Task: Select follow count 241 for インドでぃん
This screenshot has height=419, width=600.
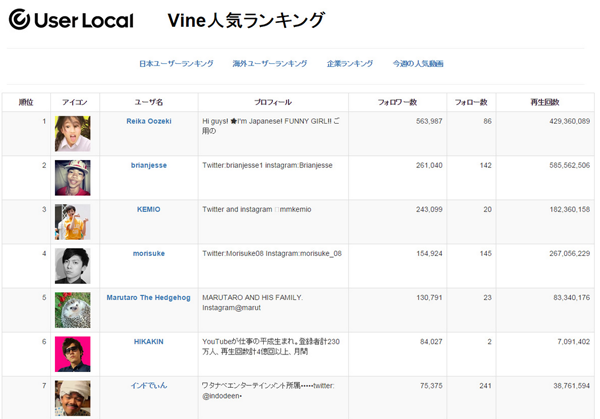Action: tap(486, 386)
